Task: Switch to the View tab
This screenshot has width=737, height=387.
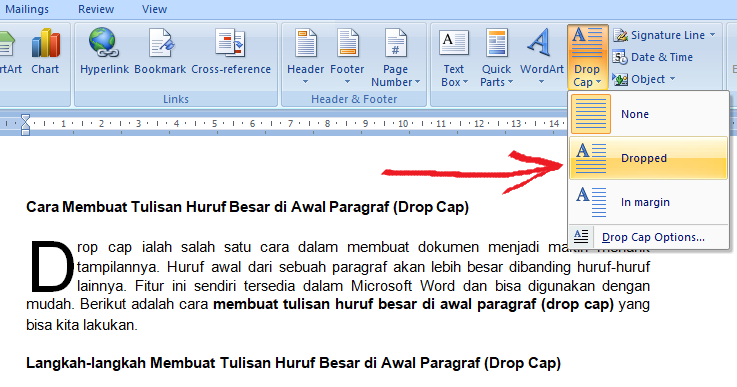Action: (x=154, y=9)
